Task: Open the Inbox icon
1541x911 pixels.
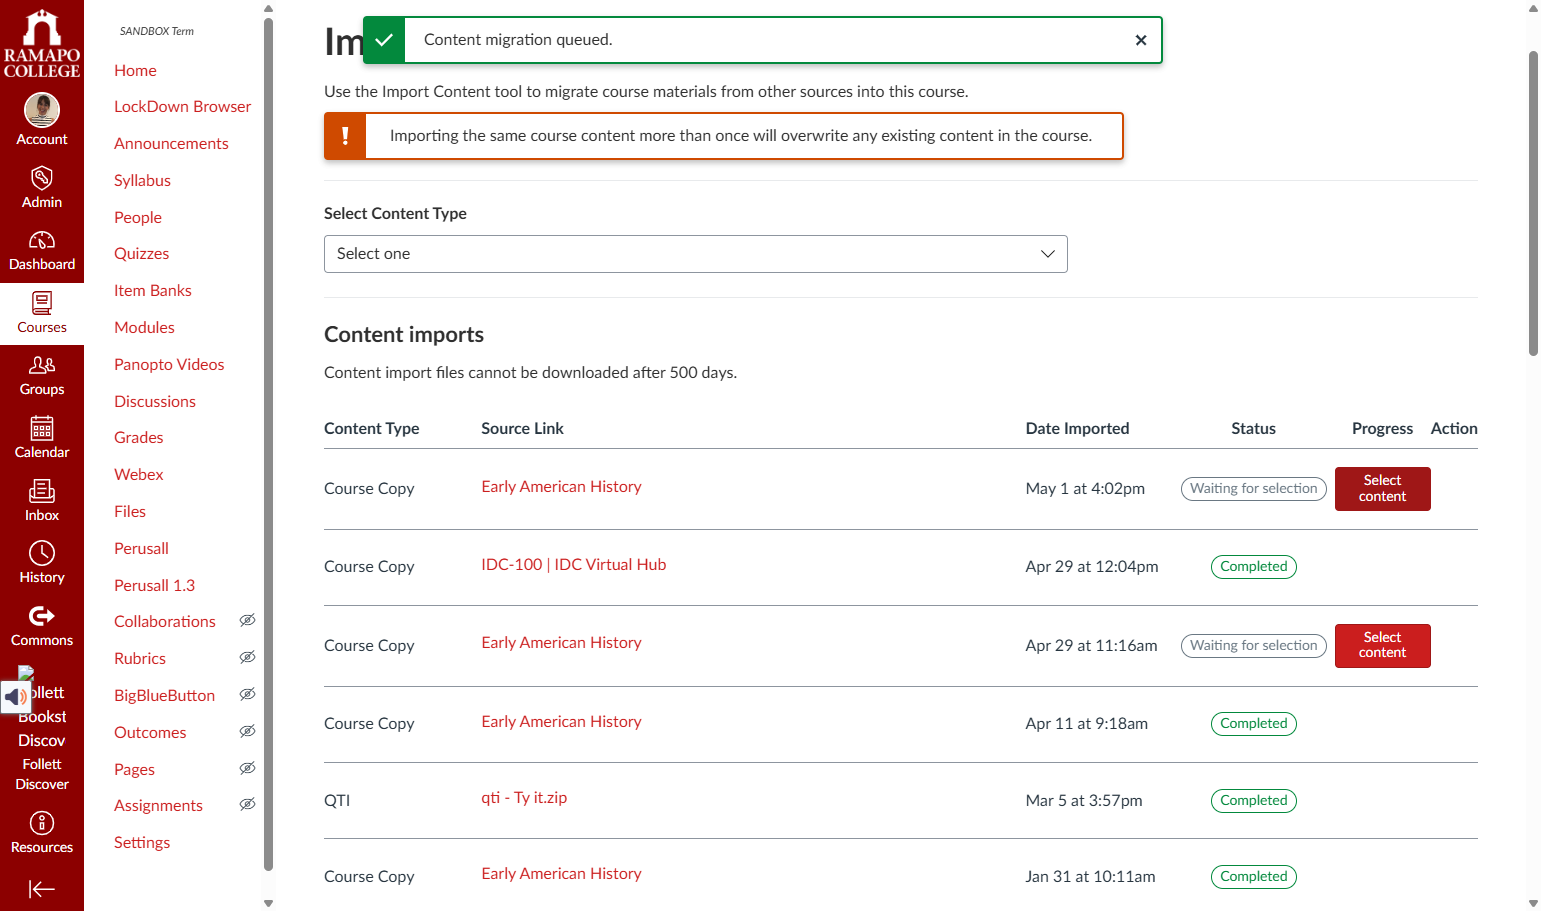Action: (x=42, y=501)
